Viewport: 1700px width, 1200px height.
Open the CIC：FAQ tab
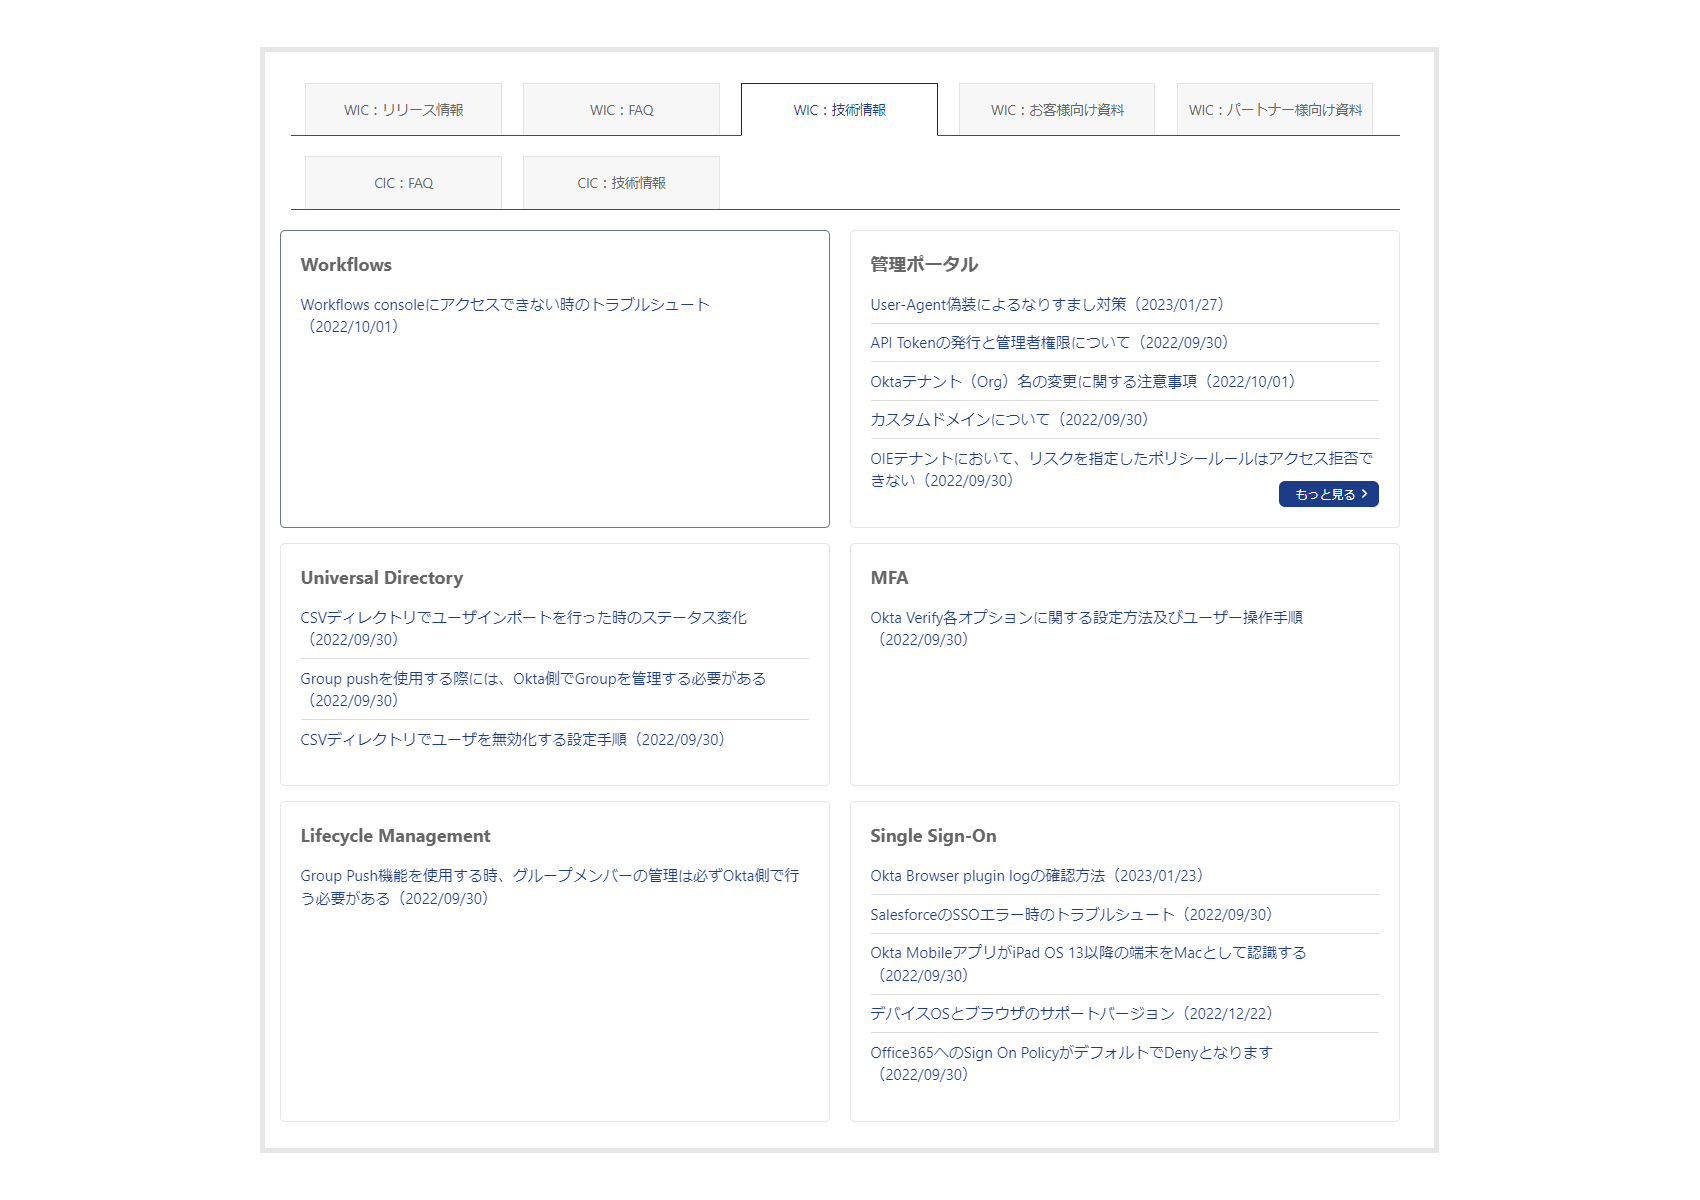403,183
